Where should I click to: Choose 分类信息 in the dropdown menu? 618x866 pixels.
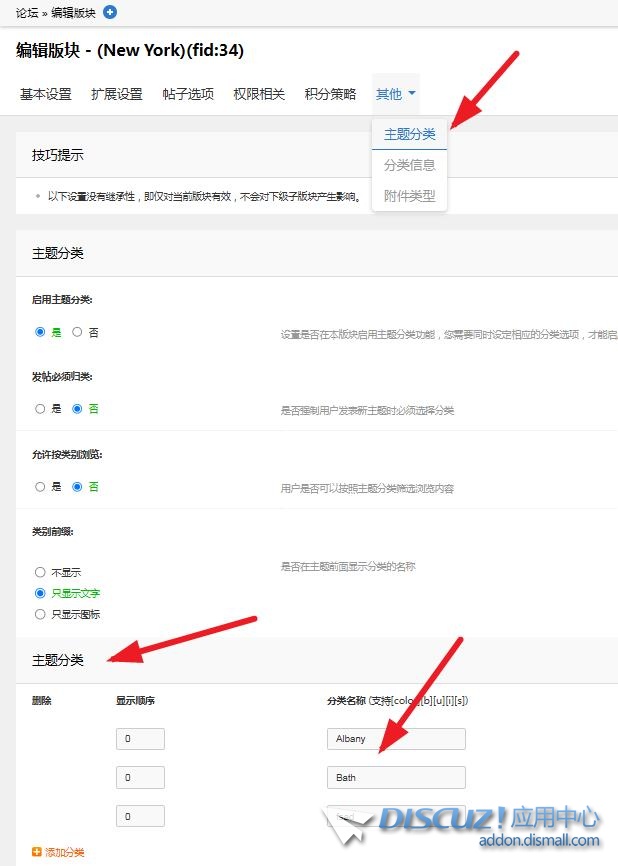tap(410, 165)
